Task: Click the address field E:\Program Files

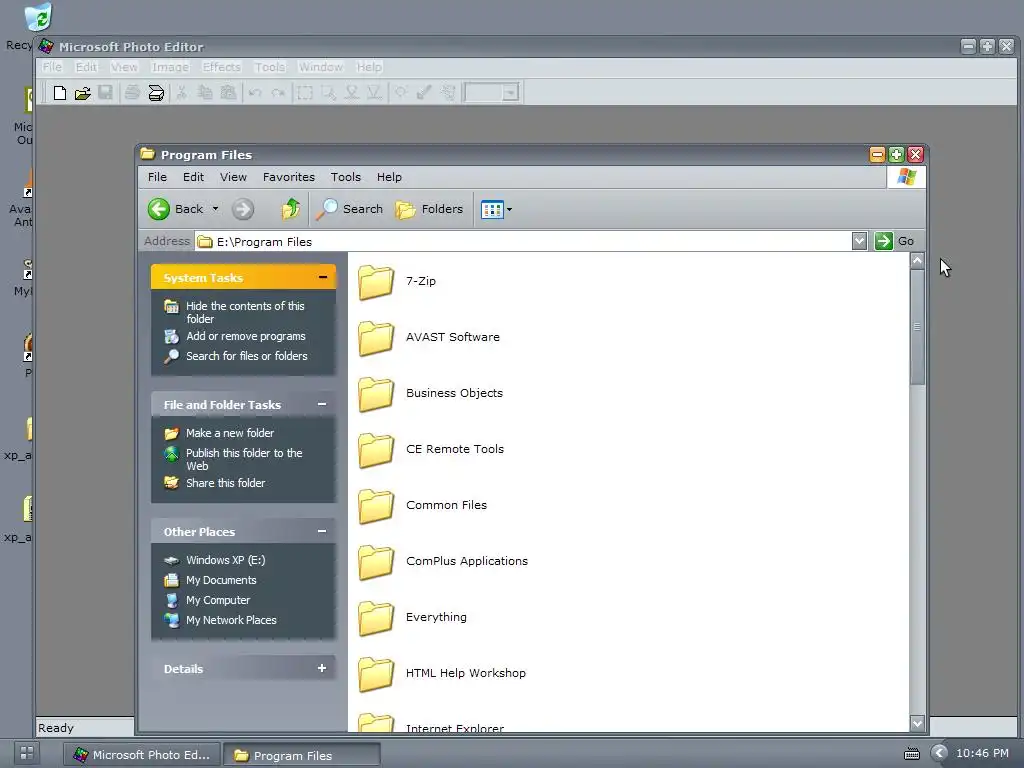Action: [x=522, y=242]
